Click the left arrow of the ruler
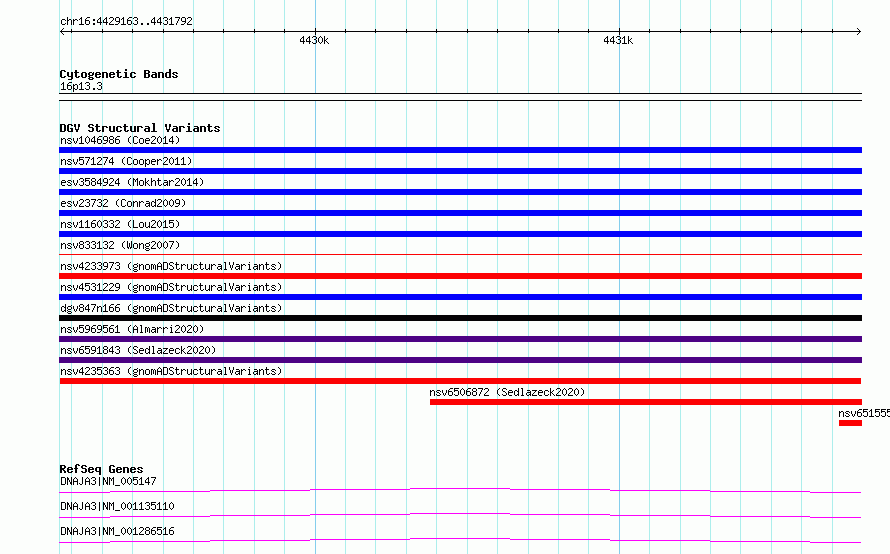The width and height of the screenshot is (890, 554). click(63, 31)
